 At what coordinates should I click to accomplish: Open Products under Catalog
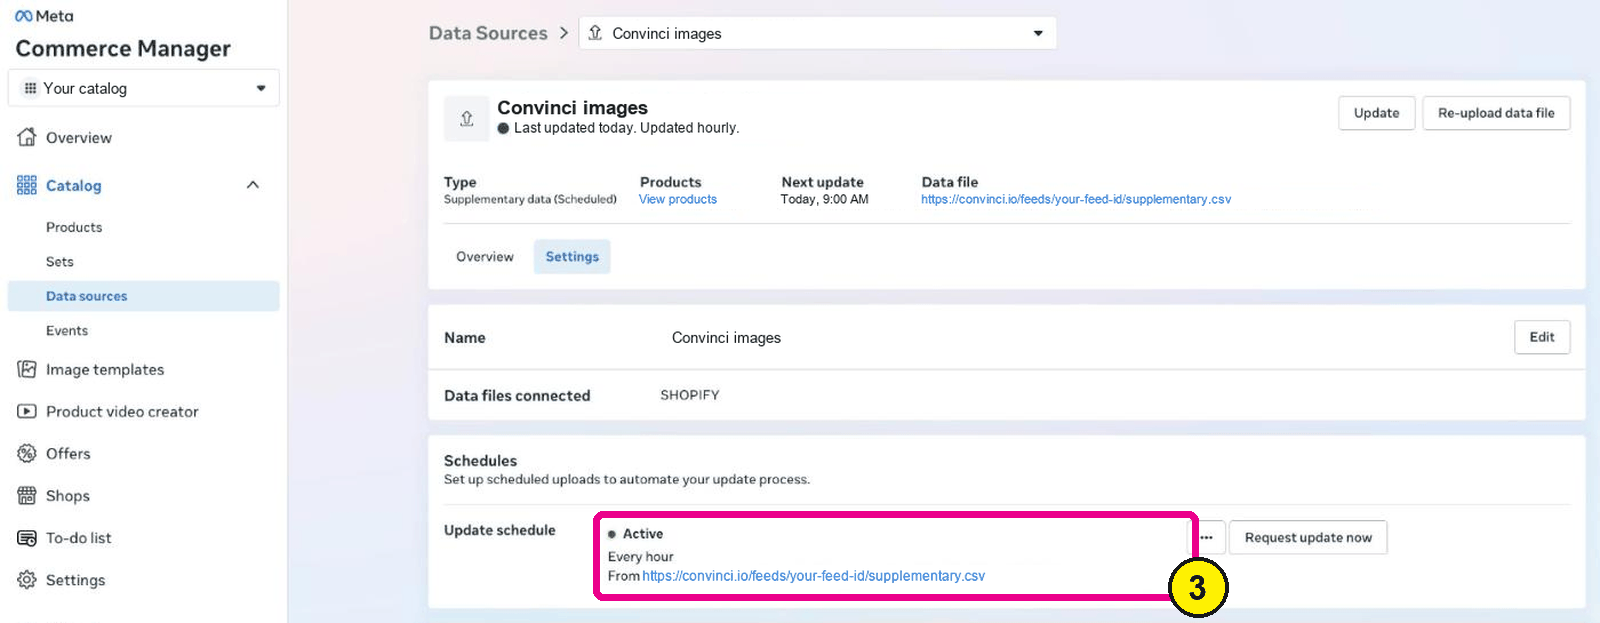(x=74, y=227)
